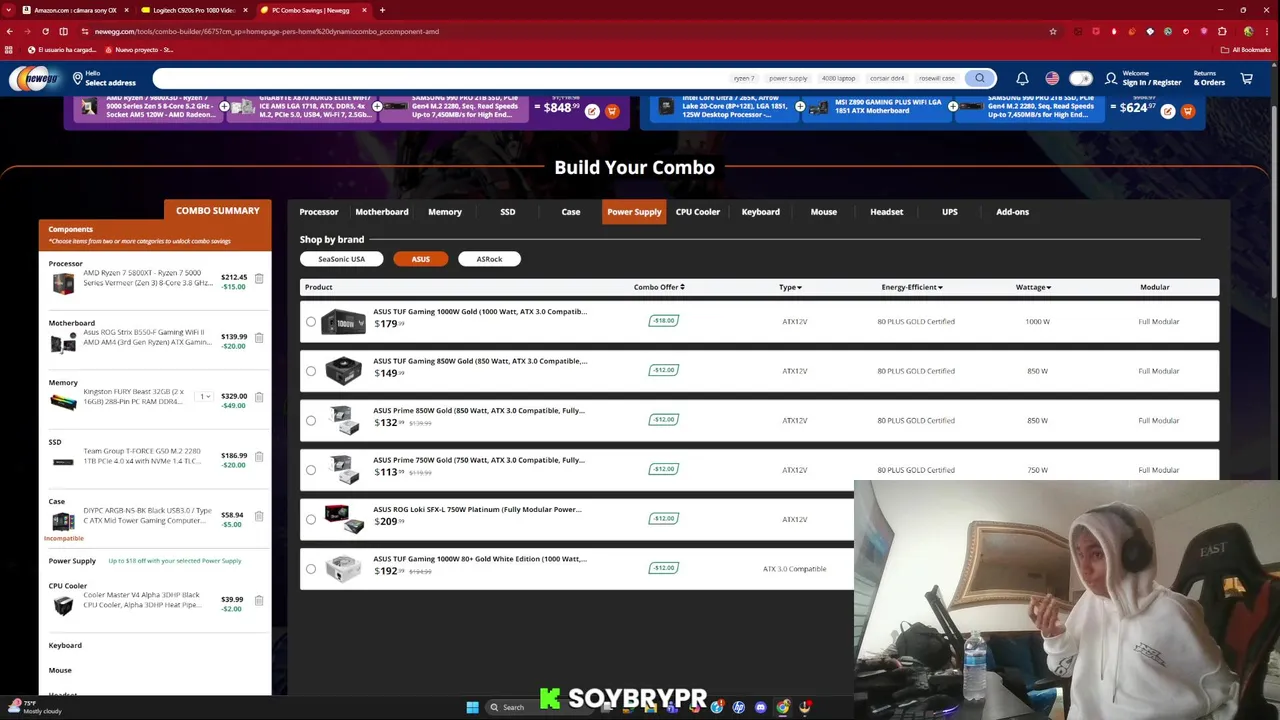Add the $848.99 combo to cart
Image resolution: width=1280 pixels, height=720 pixels.
point(612,111)
